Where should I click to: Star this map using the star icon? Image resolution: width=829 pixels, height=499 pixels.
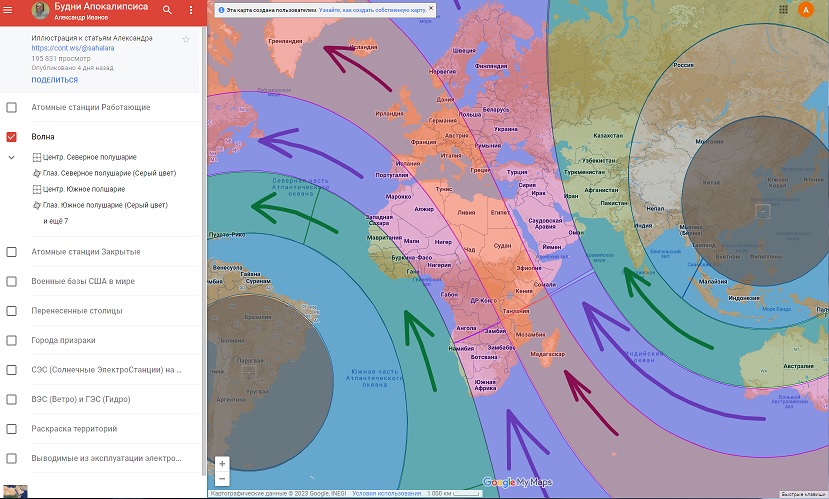click(x=186, y=39)
